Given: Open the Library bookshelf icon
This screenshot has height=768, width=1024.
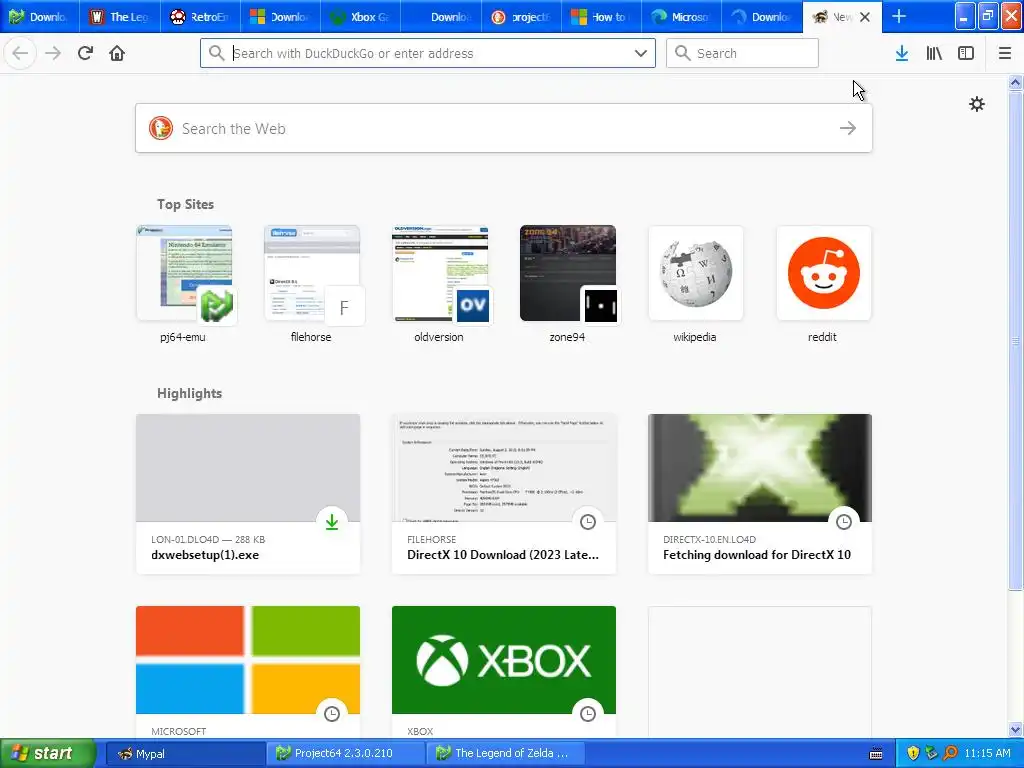Looking at the screenshot, I should (934, 53).
